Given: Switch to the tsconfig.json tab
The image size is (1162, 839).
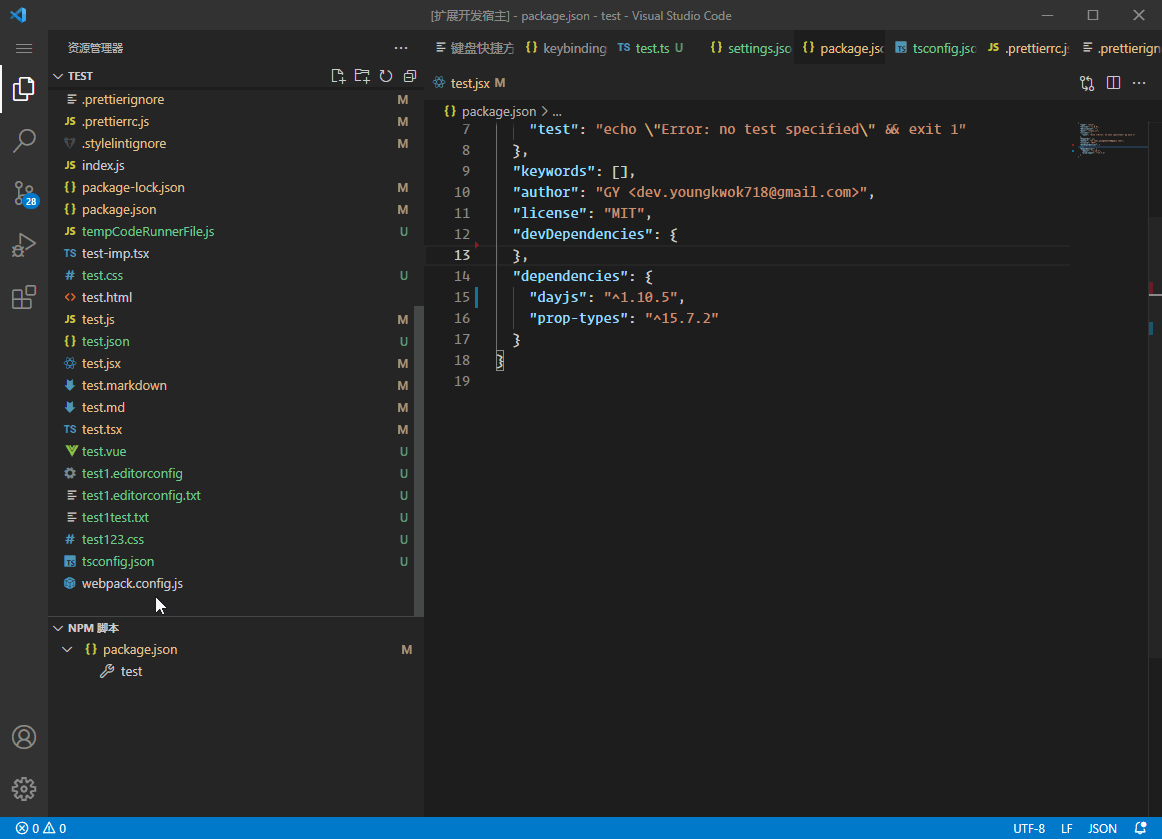Looking at the screenshot, I should click(935, 48).
